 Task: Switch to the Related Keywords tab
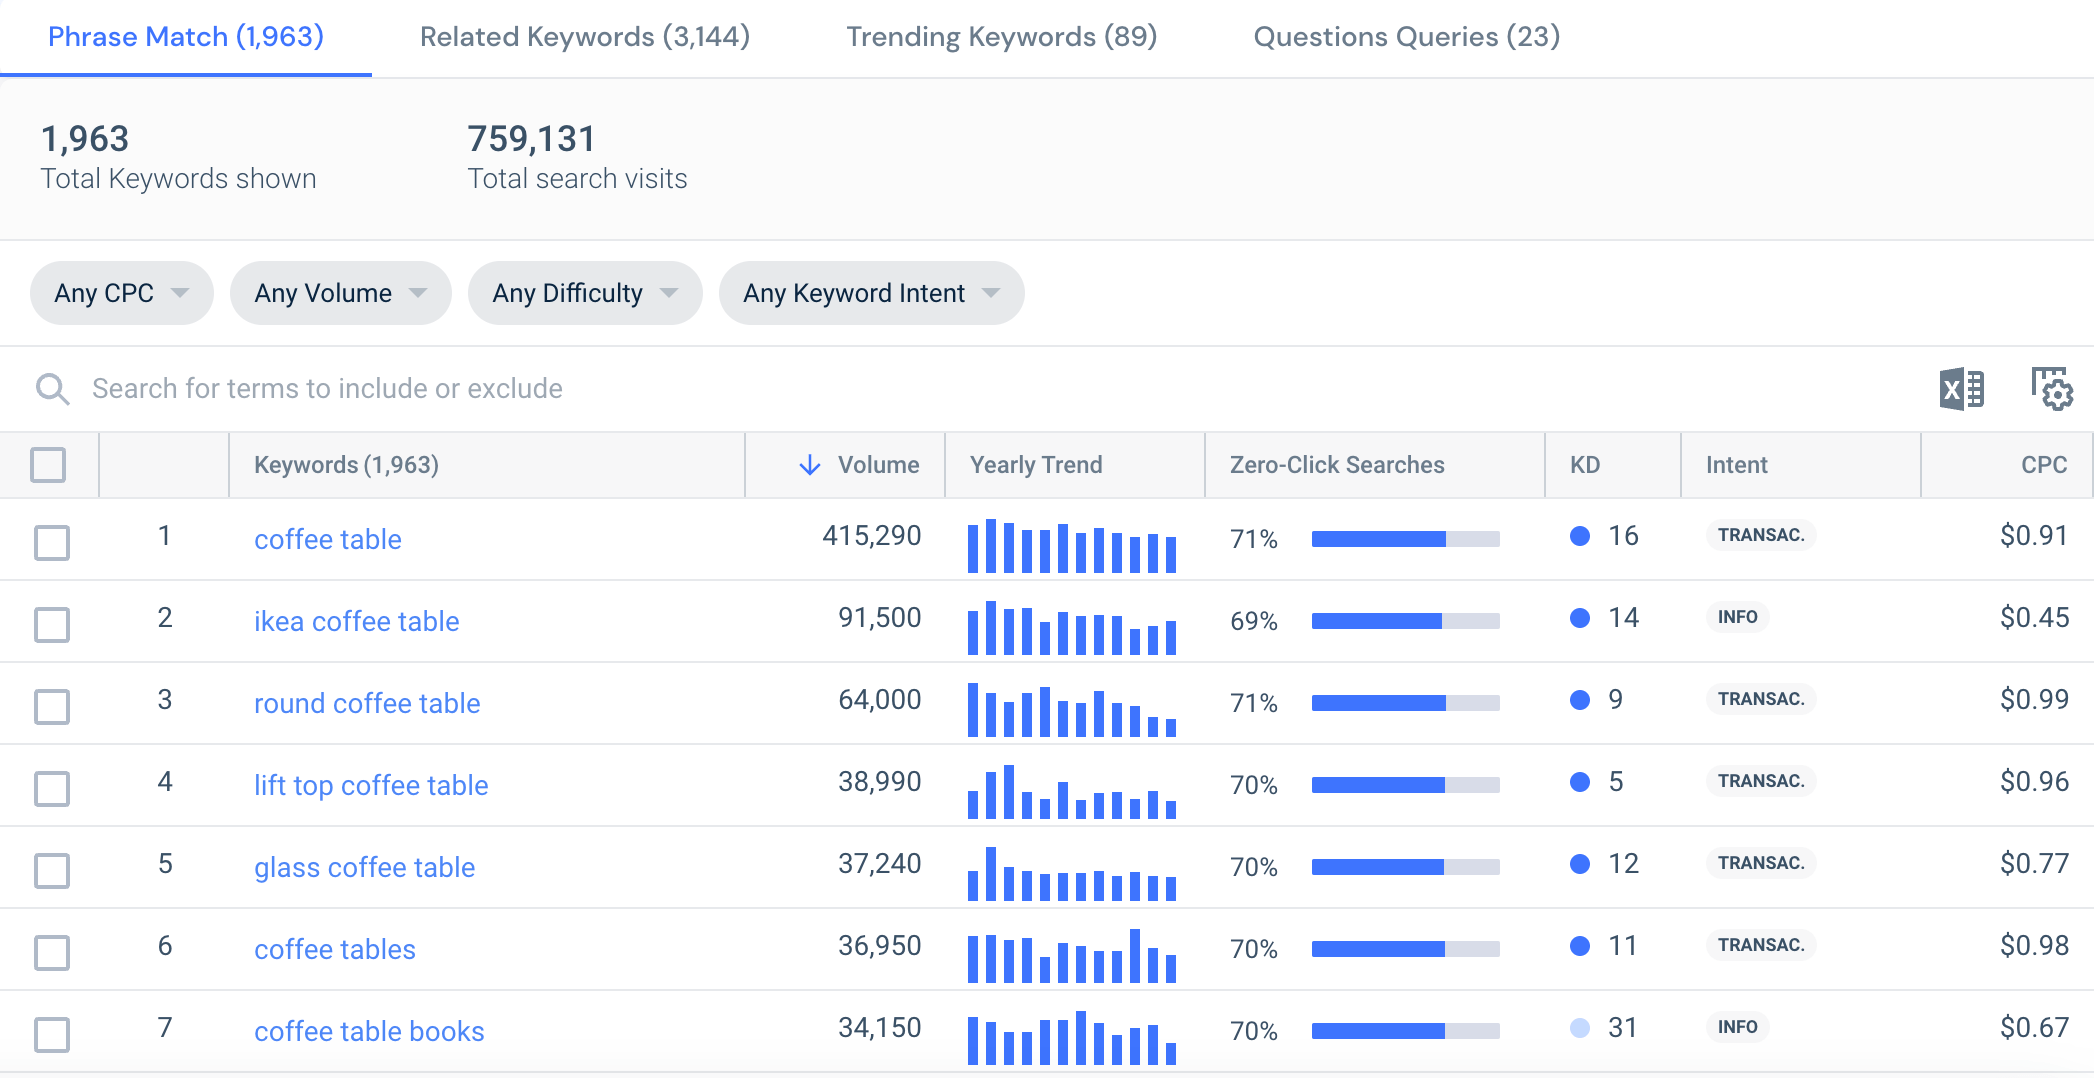585,36
